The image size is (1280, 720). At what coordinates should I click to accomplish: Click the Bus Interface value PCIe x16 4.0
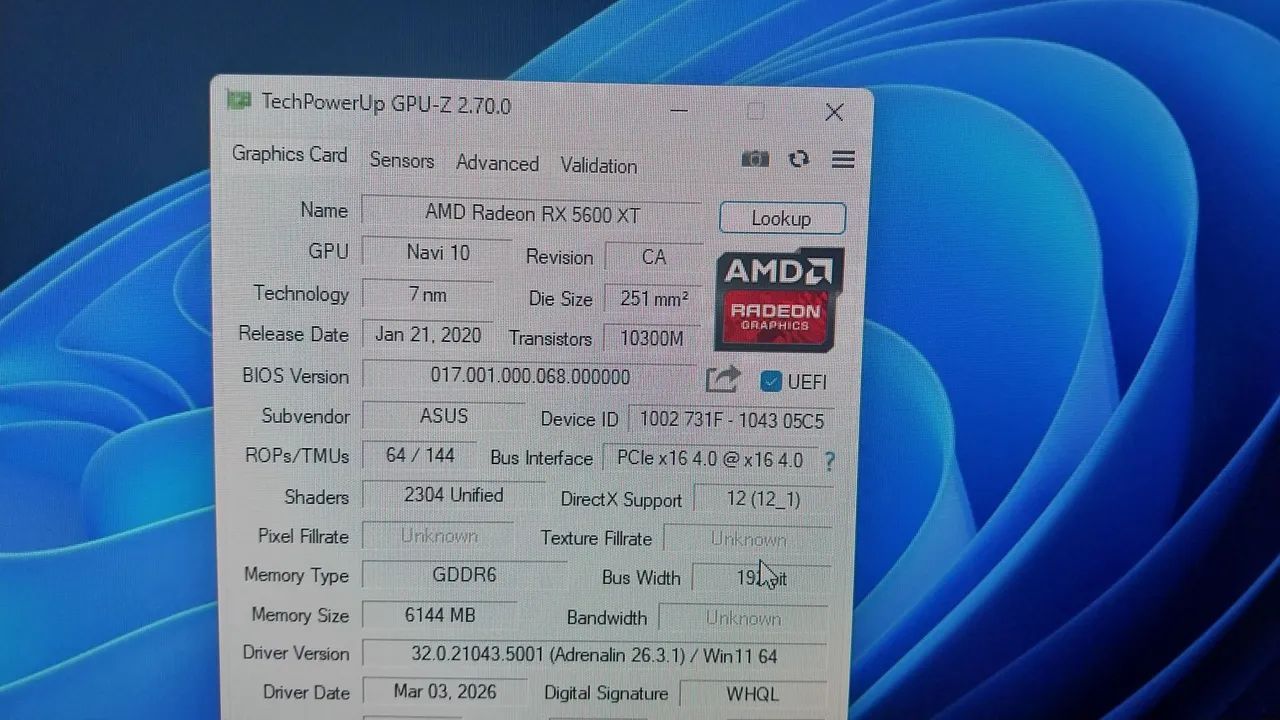(x=709, y=459)
